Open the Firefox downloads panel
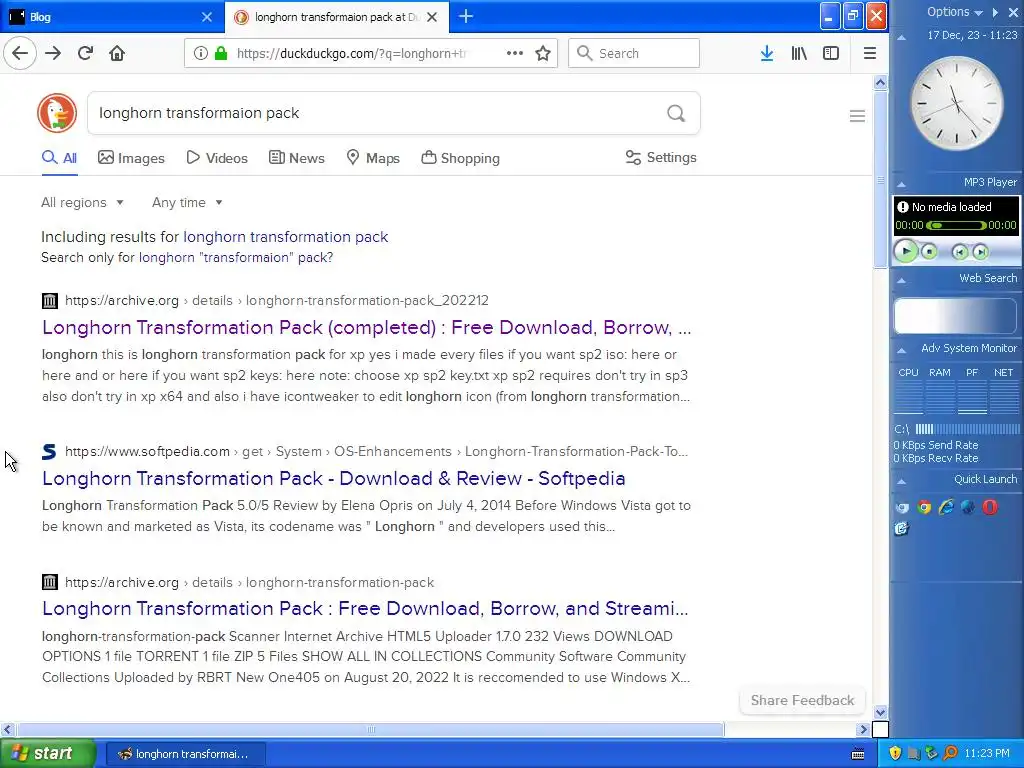Image resolution: width=1024 pixels, height=768 pixels. (767, 54)
